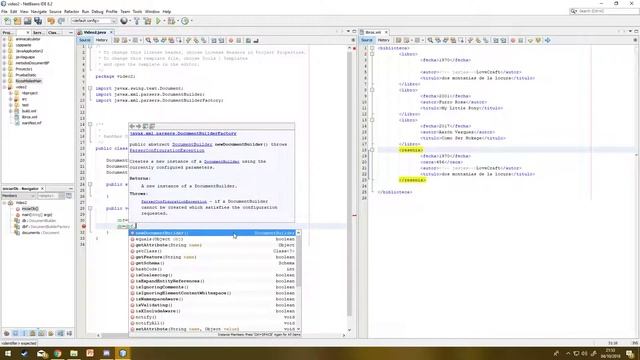This screenshot has width=640, height=360.
Task: Open the File menu
Action: click(4, 11)
